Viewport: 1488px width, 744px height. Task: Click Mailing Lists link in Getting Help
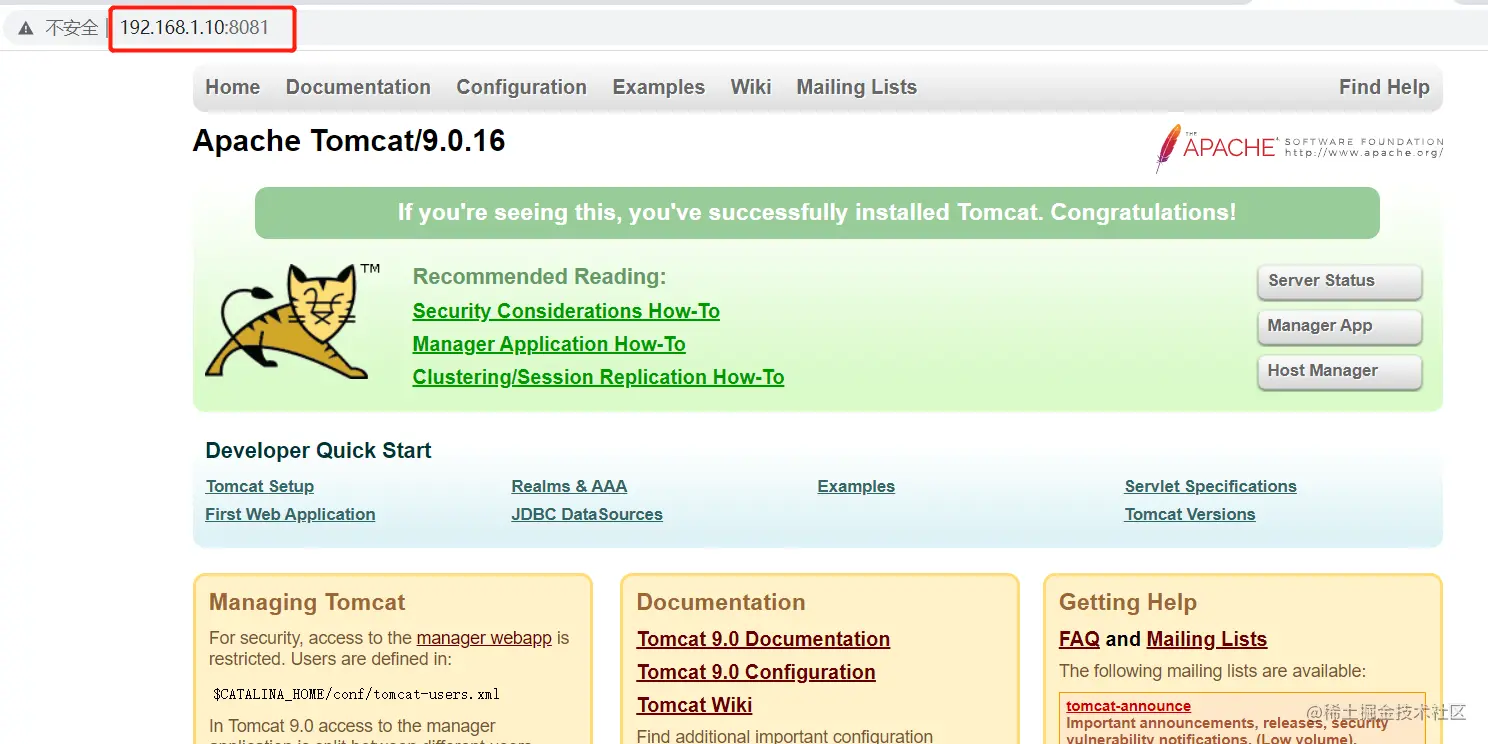pos(1207,639)
